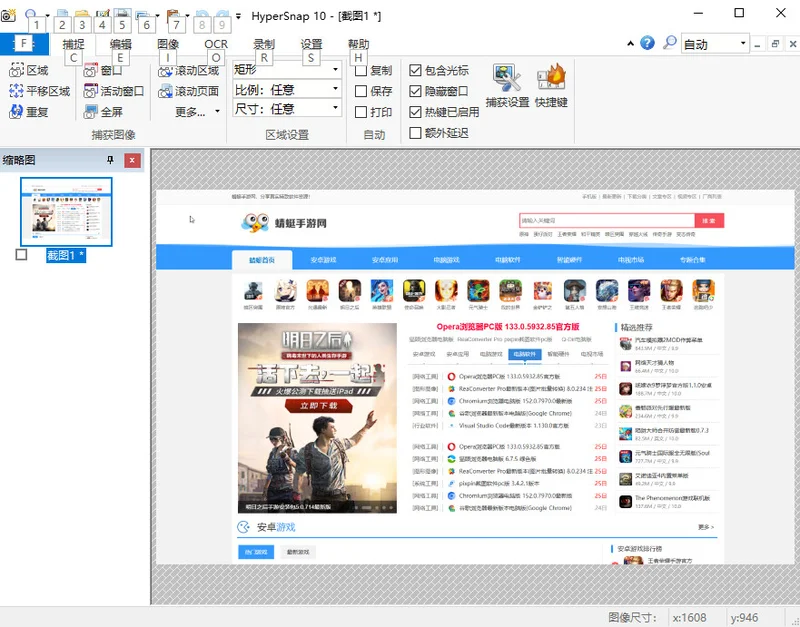Click the undo arrow in quick access toolbar
The height and width of the screenshot is (627, 800).
(x=202, y=15)
